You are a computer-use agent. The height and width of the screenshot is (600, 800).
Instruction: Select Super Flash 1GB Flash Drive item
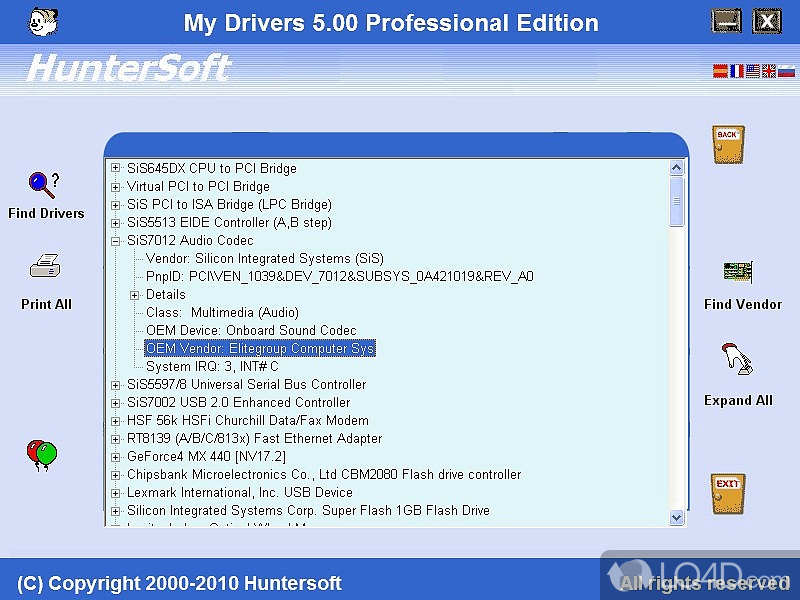[308, 510]
